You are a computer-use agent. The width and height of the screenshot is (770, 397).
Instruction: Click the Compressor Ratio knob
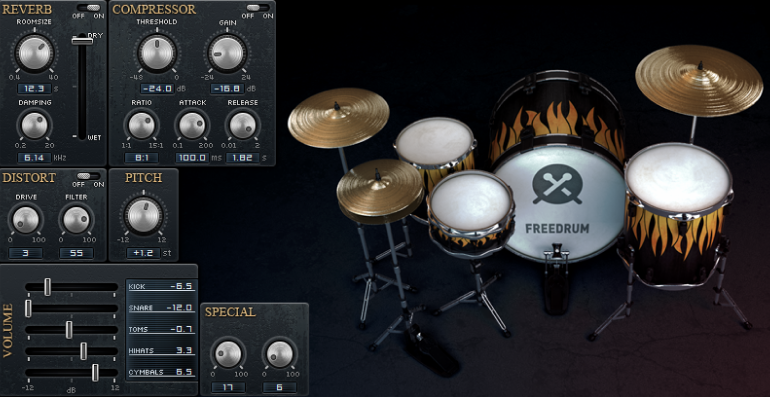(141, 125)
